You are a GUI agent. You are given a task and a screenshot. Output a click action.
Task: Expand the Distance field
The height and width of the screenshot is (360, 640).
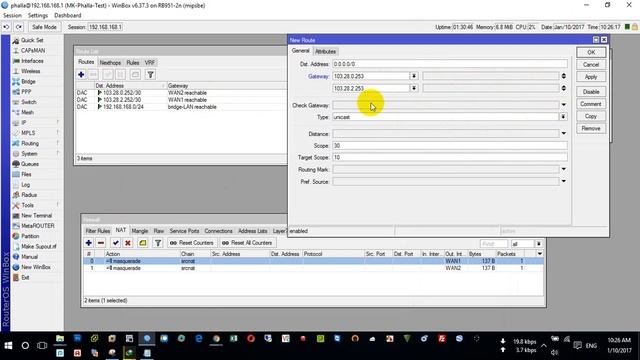[564, 133]
